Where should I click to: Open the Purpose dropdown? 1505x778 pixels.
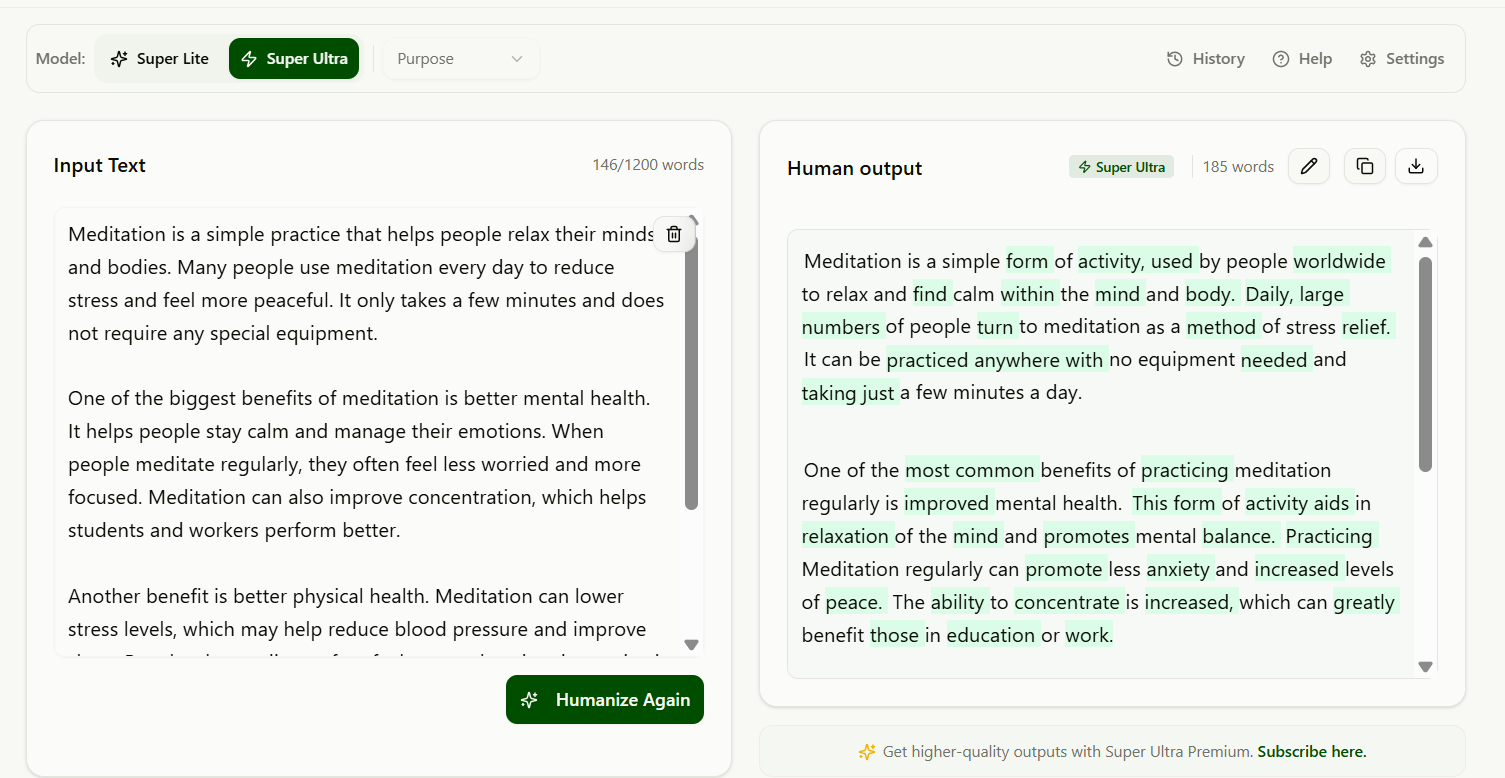(461, 59)
